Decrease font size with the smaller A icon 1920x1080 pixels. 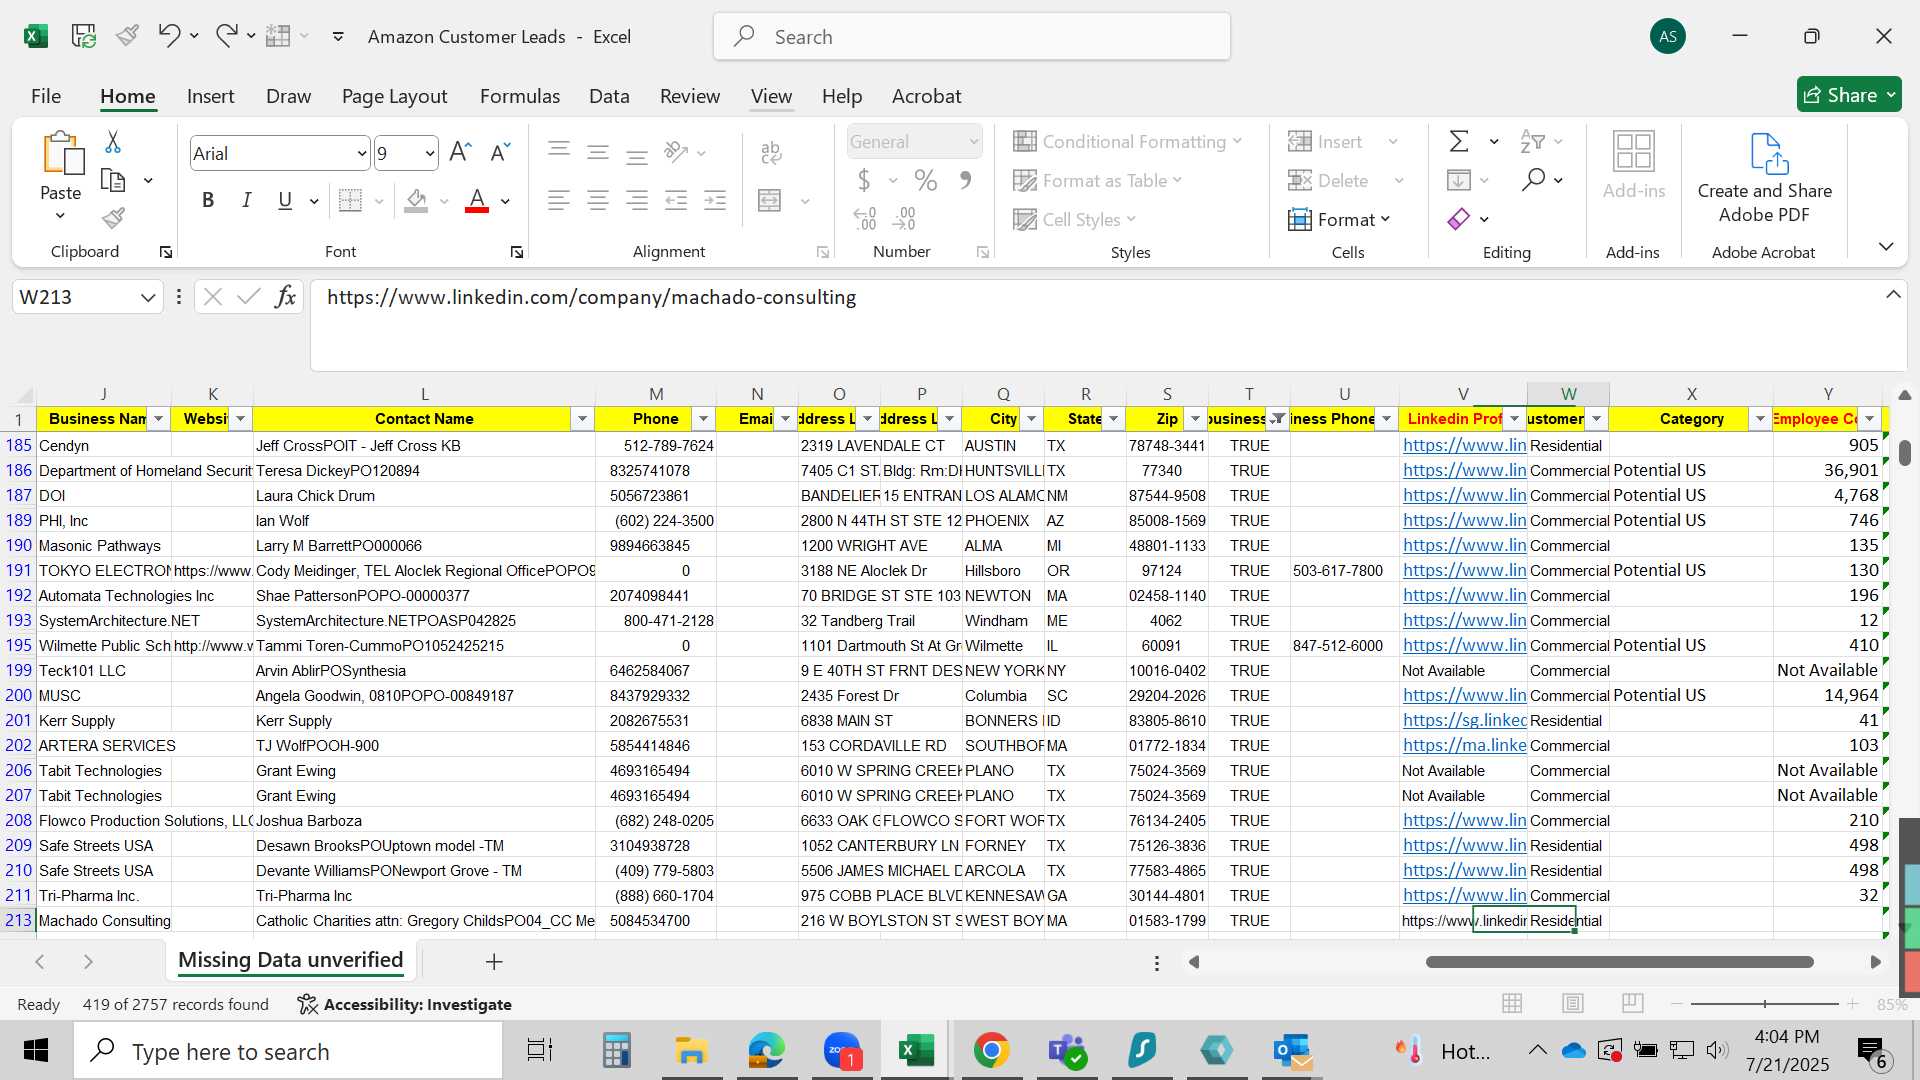click(x=499, y=152)
